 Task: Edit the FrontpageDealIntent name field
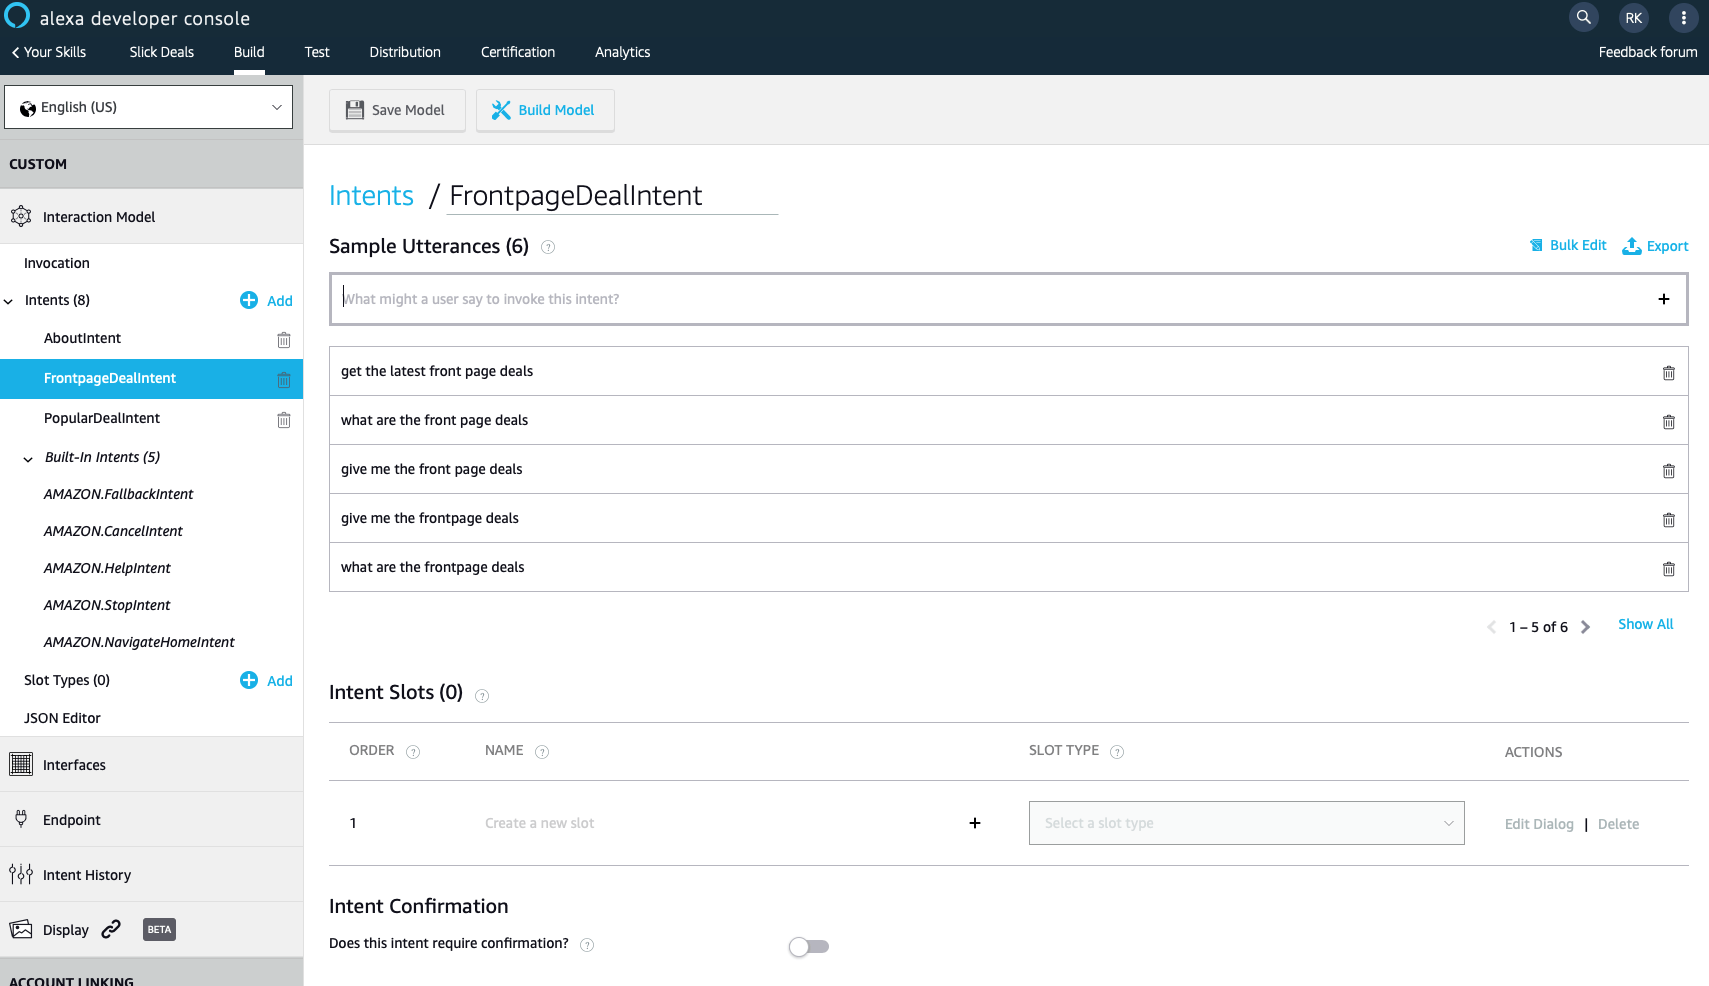pos(613,196)
